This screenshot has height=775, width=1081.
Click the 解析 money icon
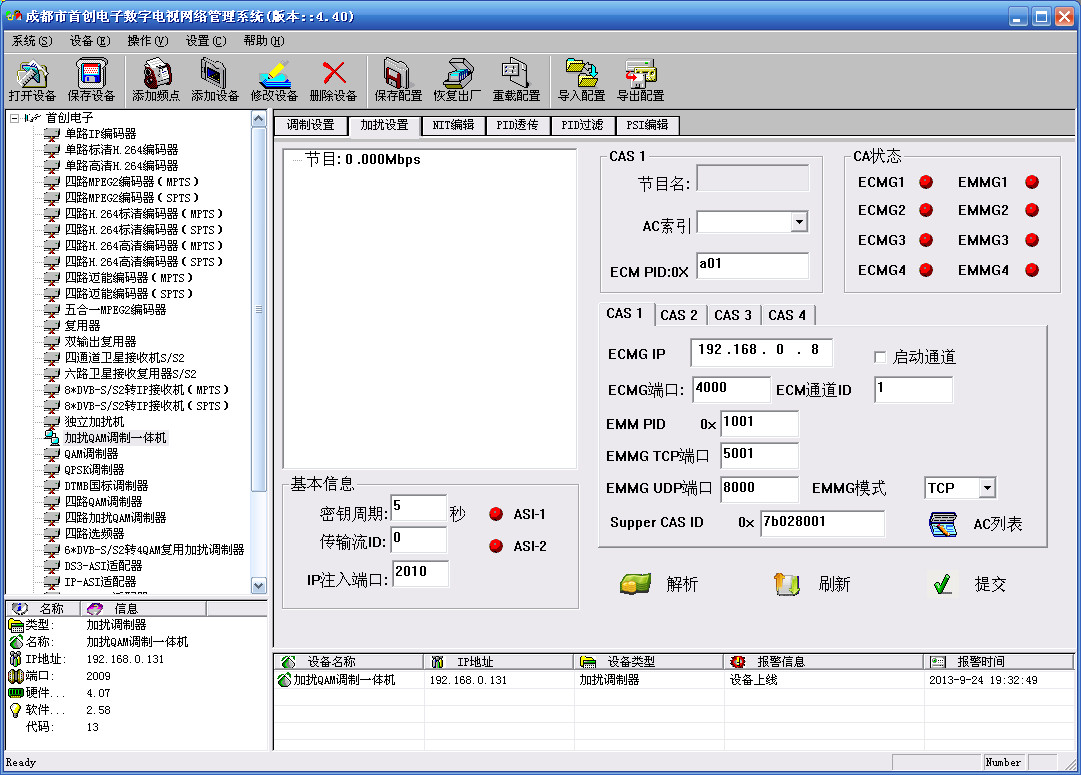tap(635, 584)
